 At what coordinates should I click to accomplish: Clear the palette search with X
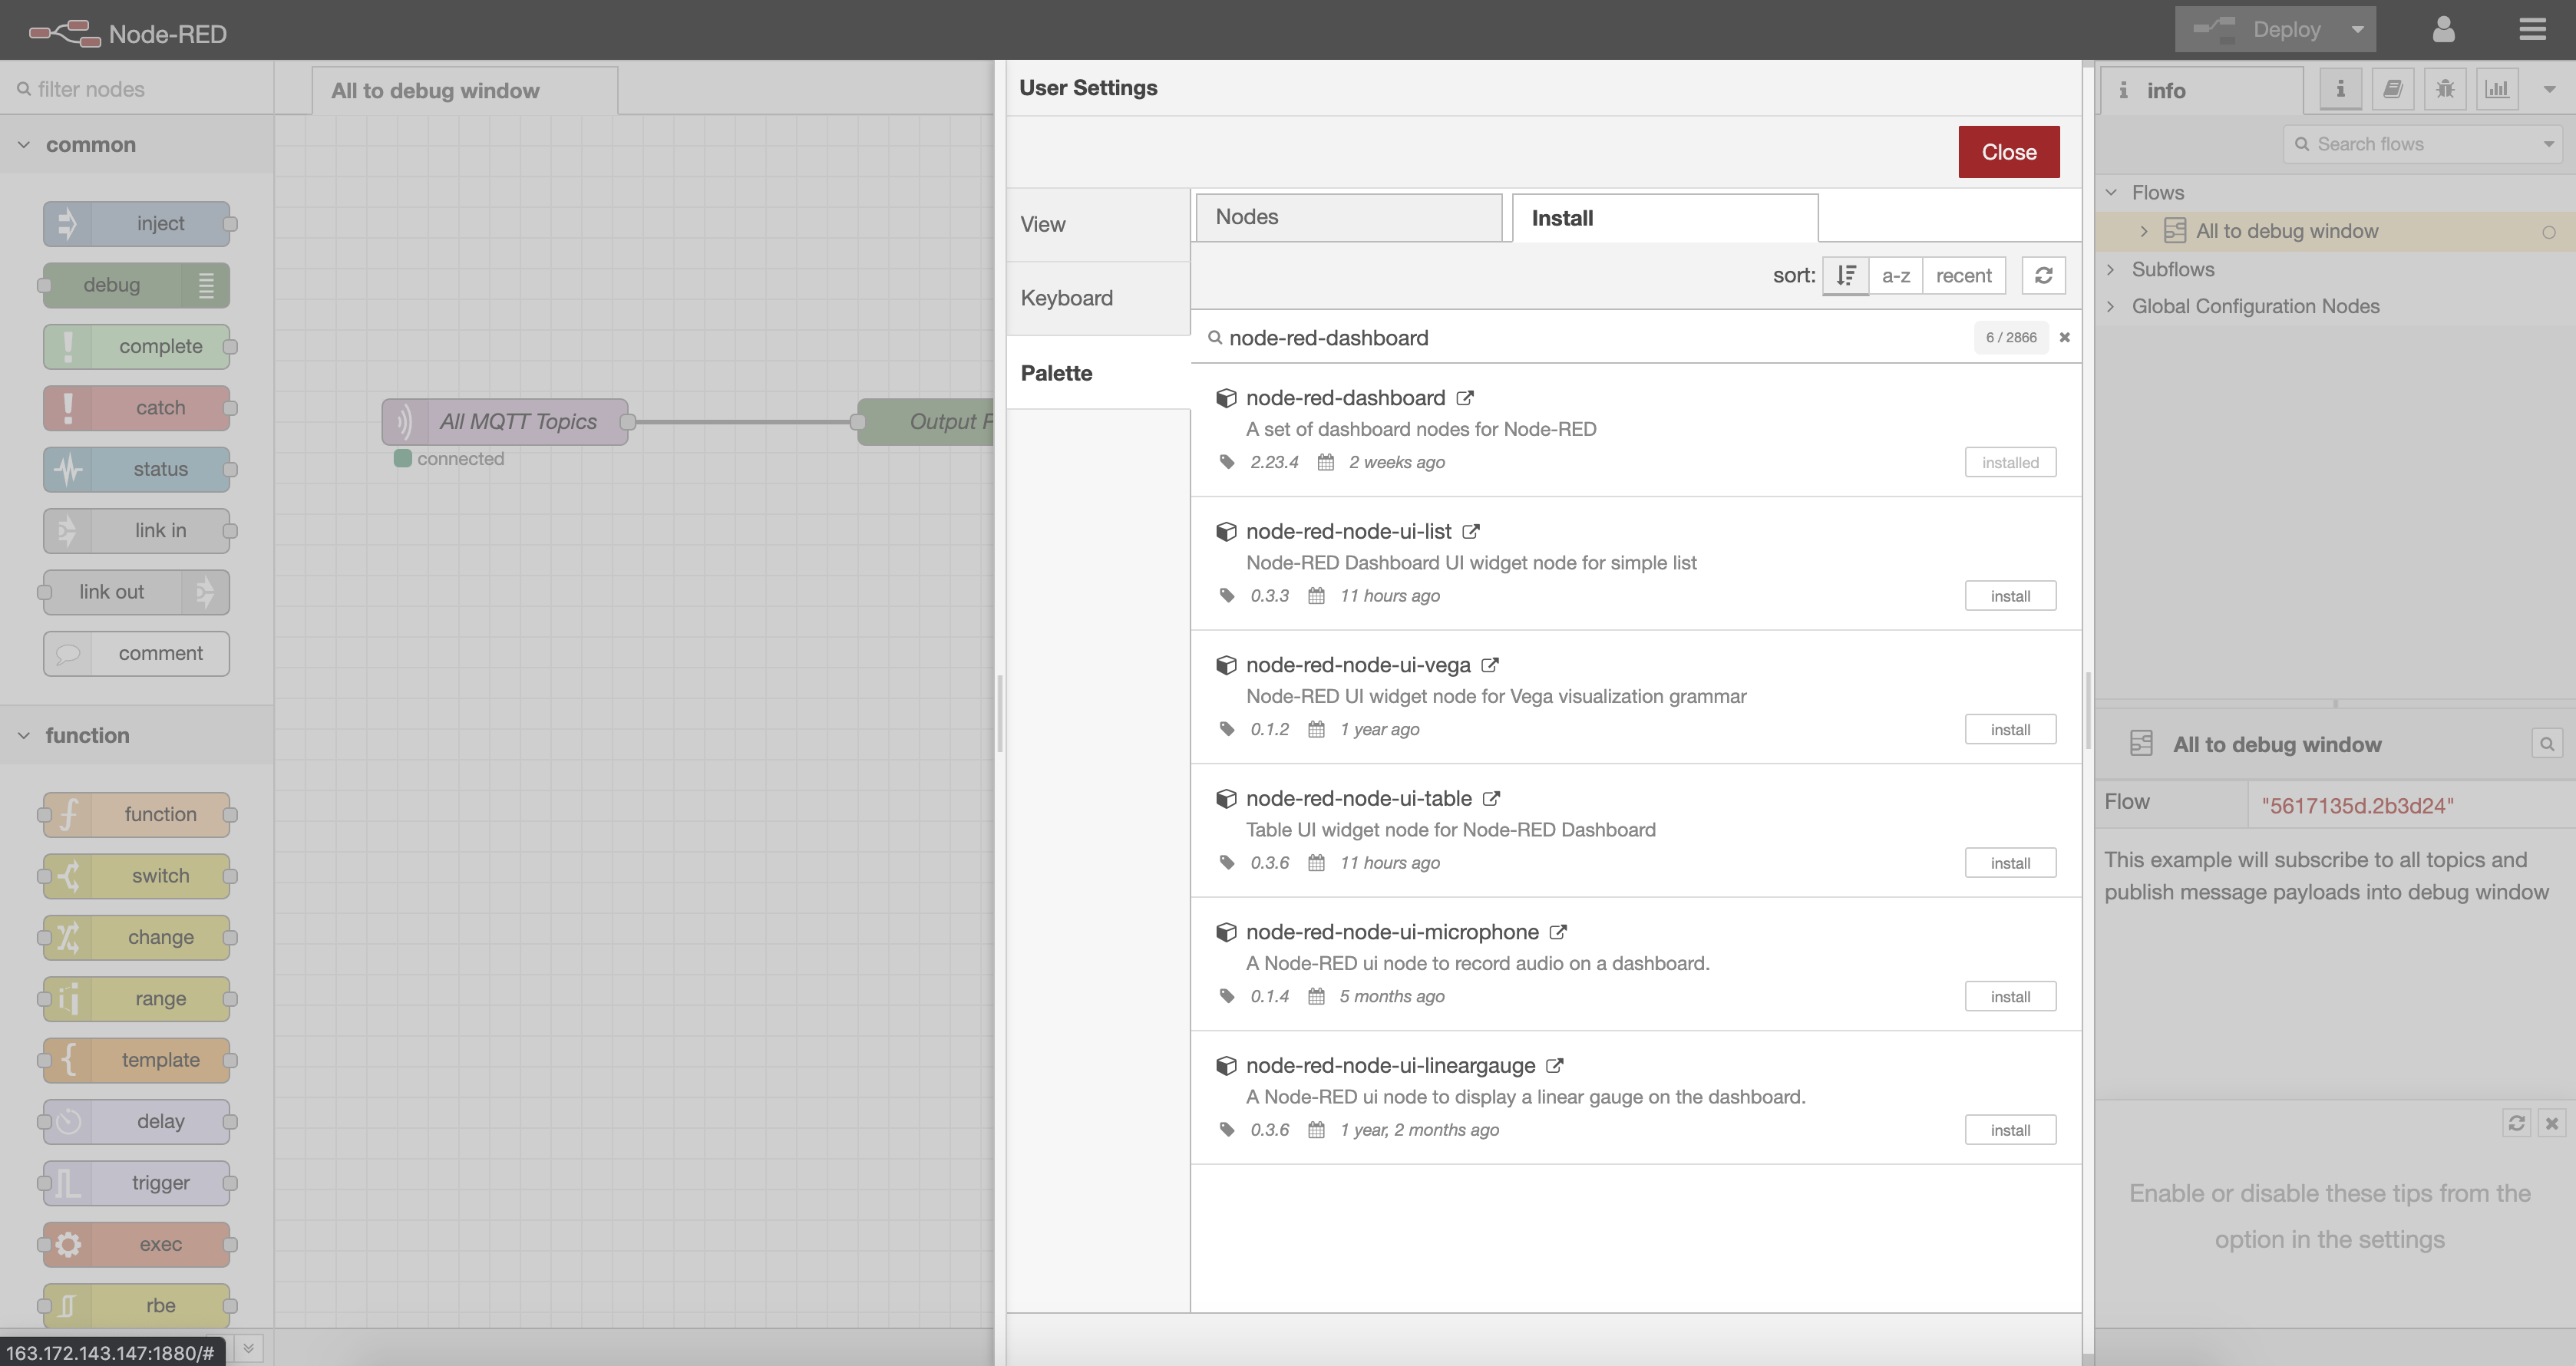(2064, 338)
